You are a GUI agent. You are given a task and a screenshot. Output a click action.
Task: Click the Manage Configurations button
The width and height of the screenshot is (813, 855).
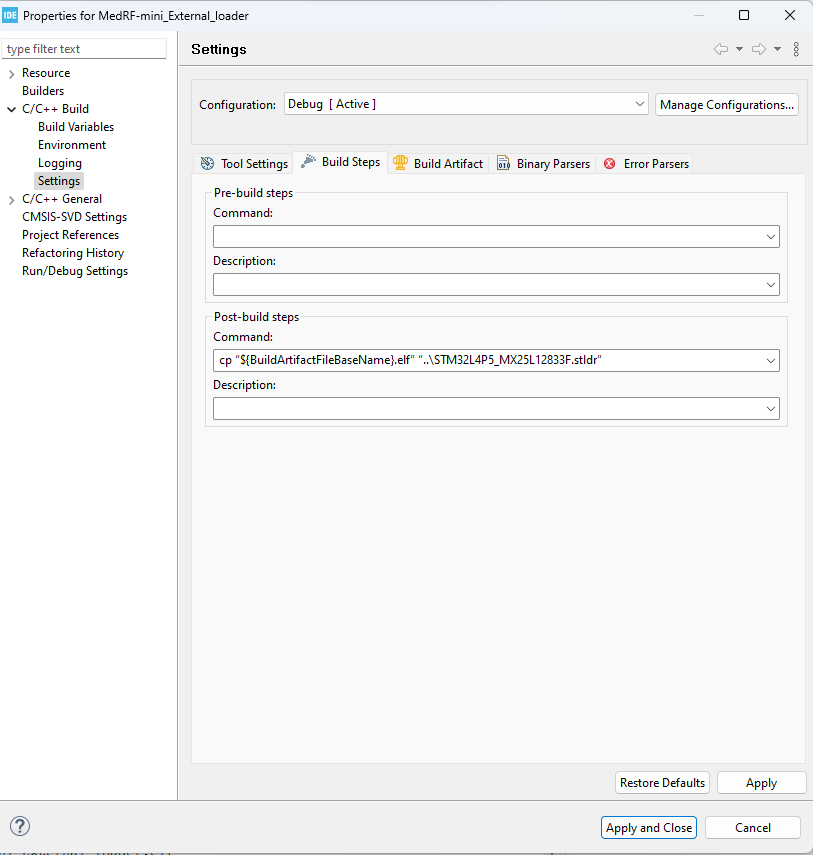(727, 105)
